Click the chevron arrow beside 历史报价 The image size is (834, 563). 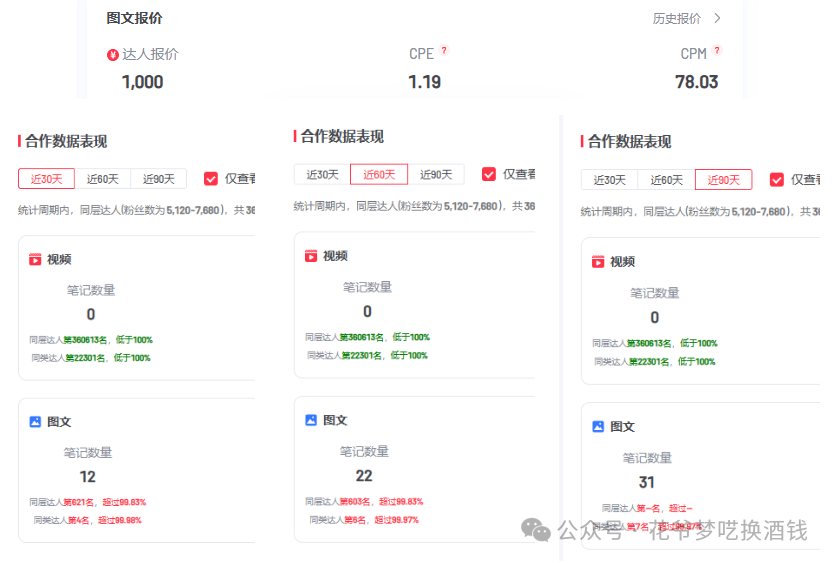[x=717, y=19]
